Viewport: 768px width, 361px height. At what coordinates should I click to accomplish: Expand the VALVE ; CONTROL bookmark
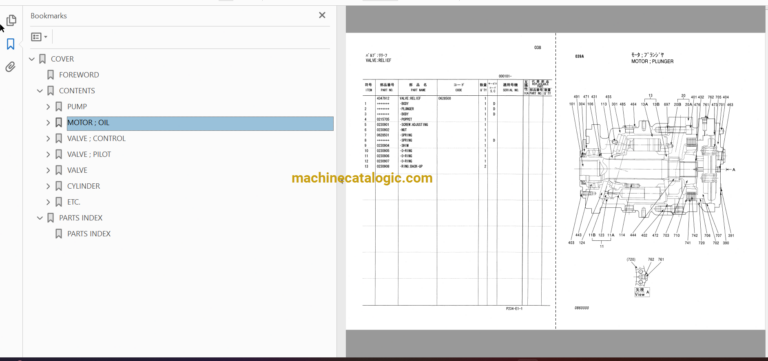[48, 138]
